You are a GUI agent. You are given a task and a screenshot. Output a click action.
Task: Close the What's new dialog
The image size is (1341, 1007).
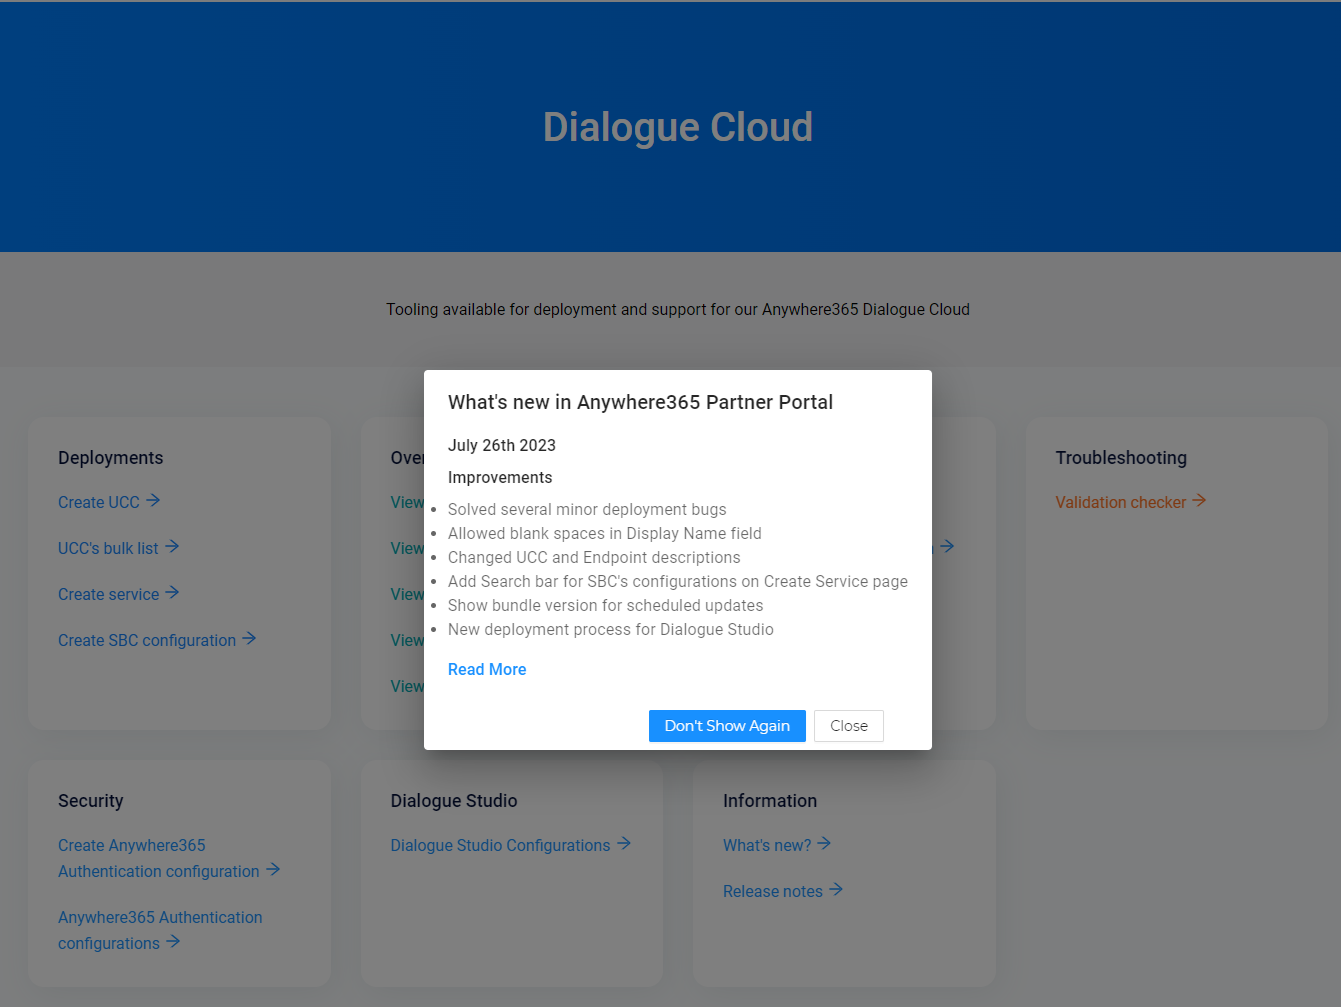pyautogui.click(x=849, y=726)
